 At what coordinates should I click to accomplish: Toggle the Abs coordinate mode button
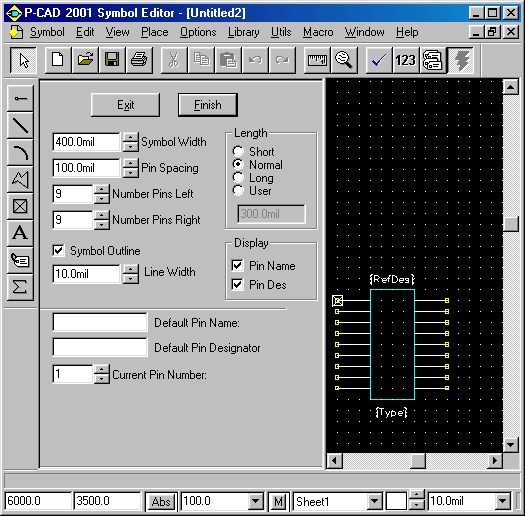tap(161, 501)
